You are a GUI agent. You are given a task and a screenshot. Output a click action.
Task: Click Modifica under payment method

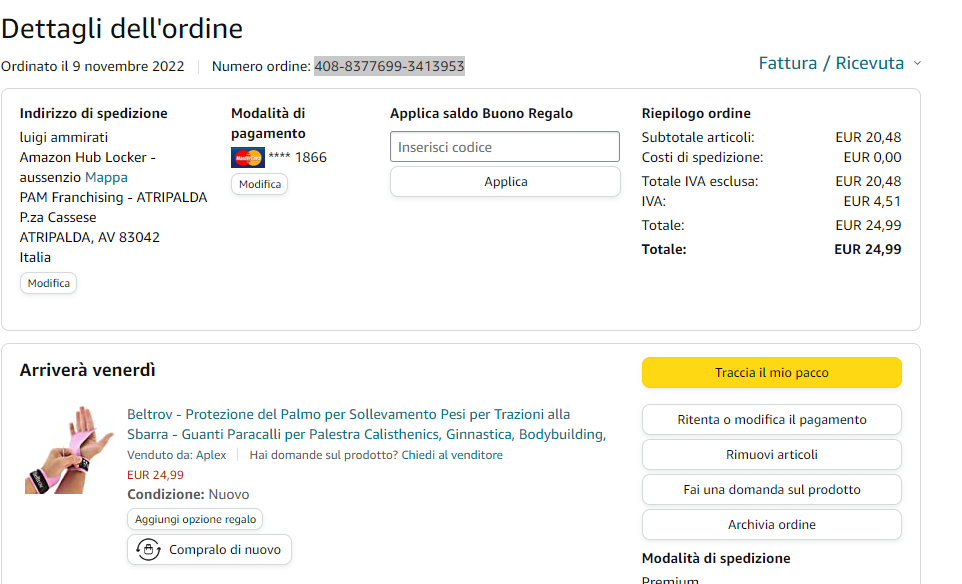[x=259, y=184]
